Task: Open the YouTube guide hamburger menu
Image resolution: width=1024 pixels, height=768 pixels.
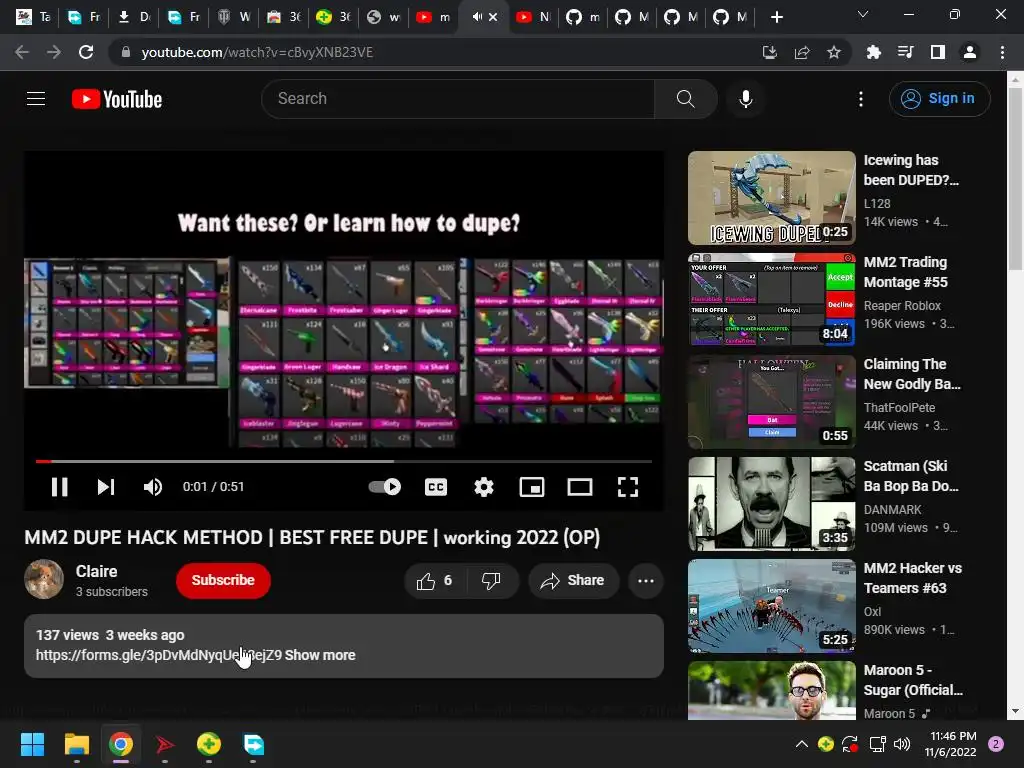Action: 36,99
